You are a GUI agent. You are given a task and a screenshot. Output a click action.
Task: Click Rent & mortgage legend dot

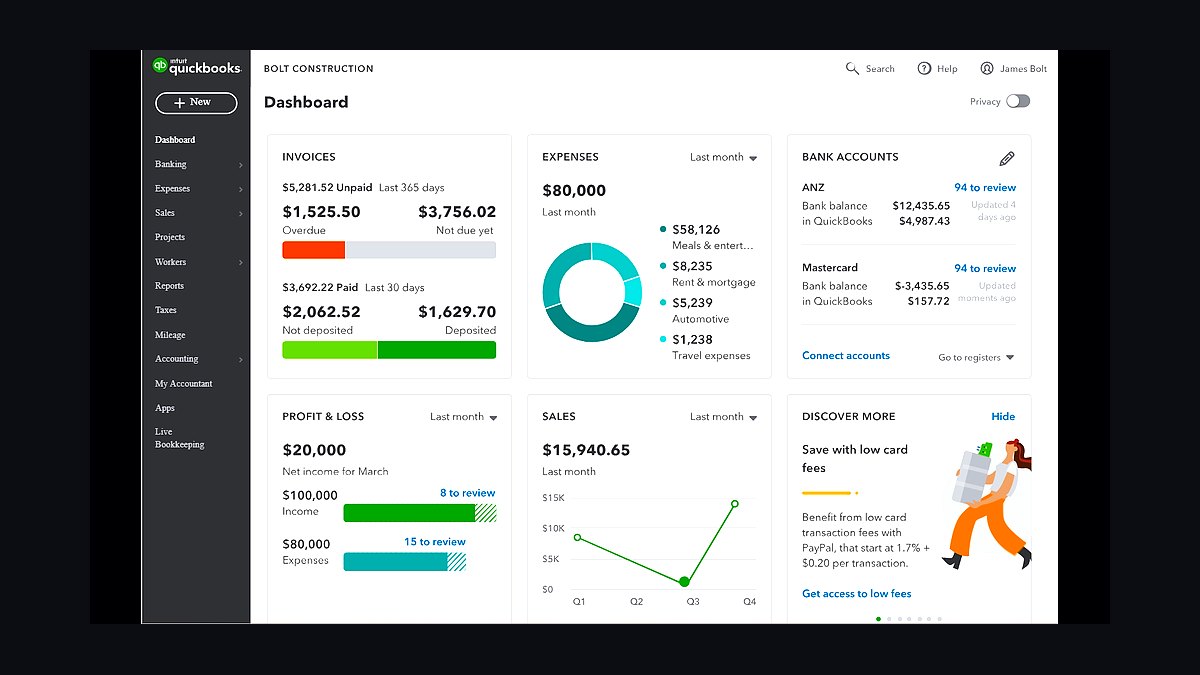pyautogui.click(x=663, y=266)
